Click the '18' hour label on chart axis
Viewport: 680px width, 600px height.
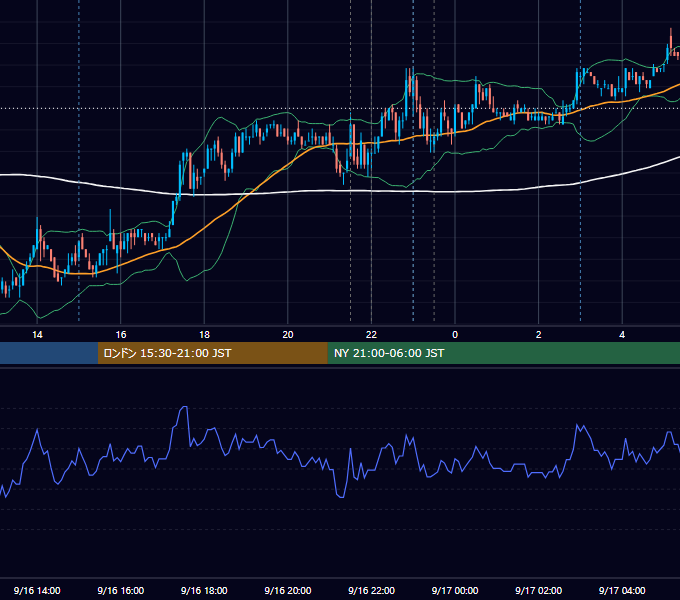coord(204,335)
